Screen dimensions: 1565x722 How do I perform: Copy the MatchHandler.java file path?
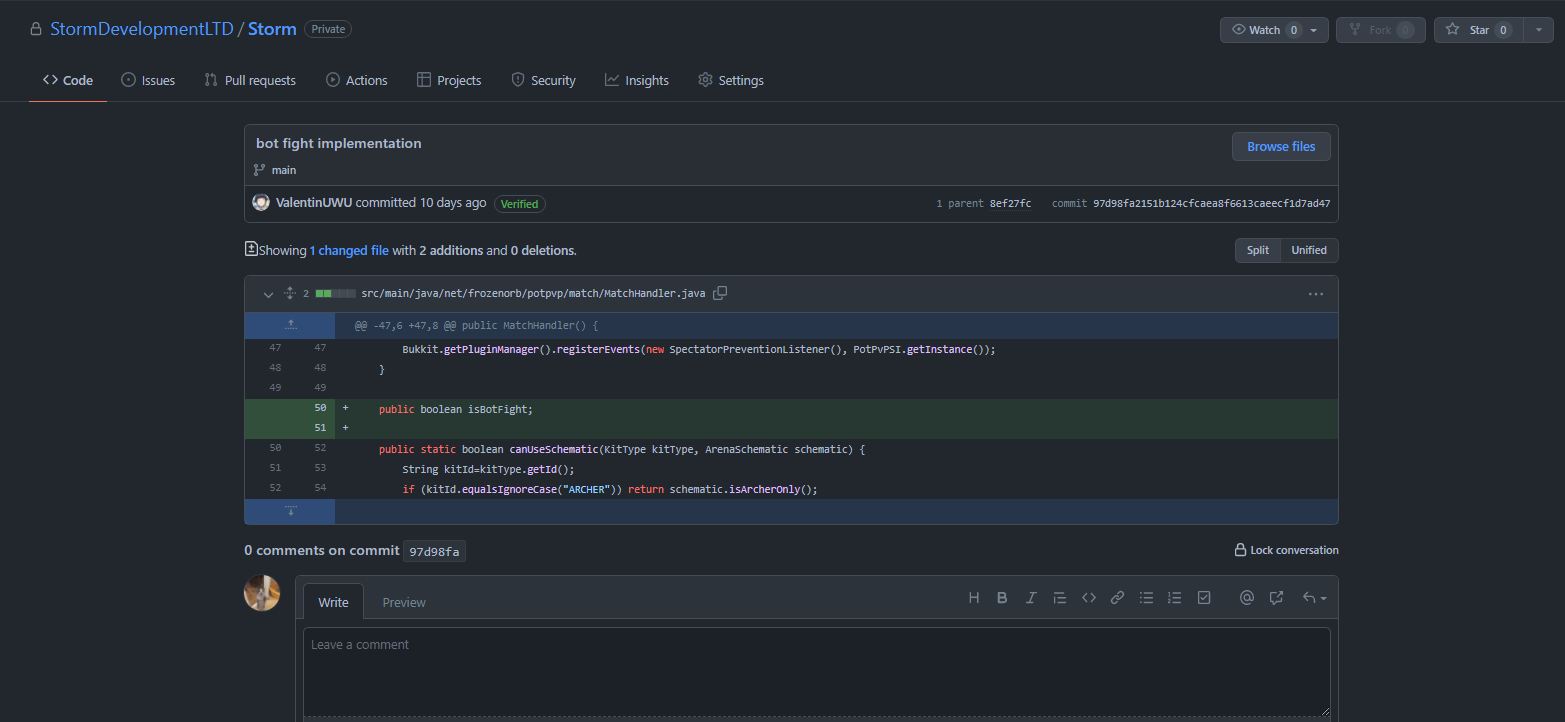(x=720, y=294)
